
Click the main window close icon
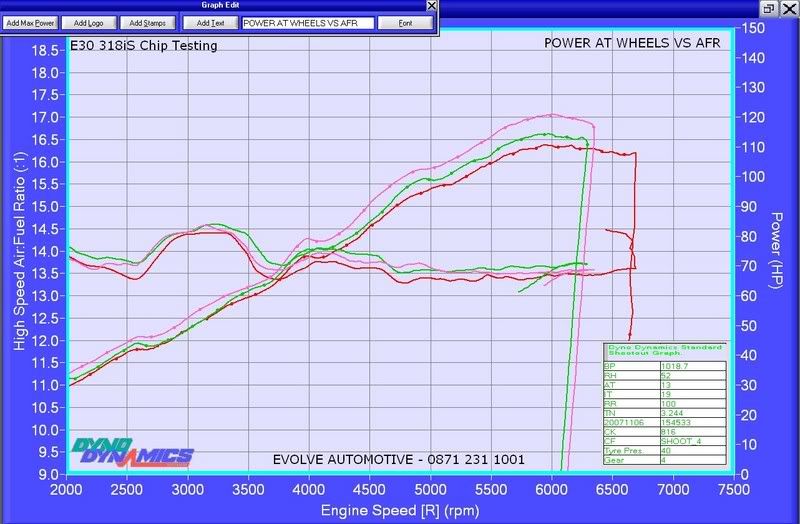point(788,7)
